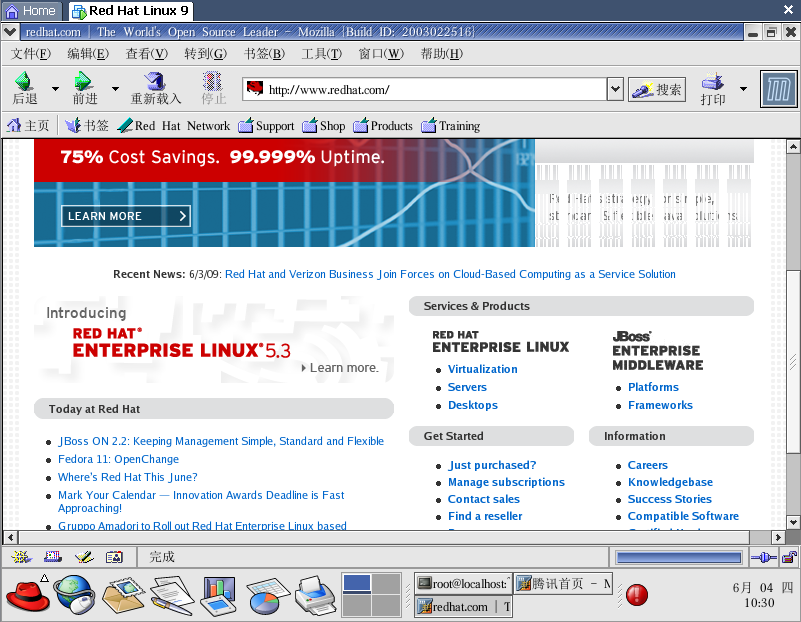Switch to the Home tab
Viewport: 801px width, 622px height.
pyautogui.click(x=31, y=11)
